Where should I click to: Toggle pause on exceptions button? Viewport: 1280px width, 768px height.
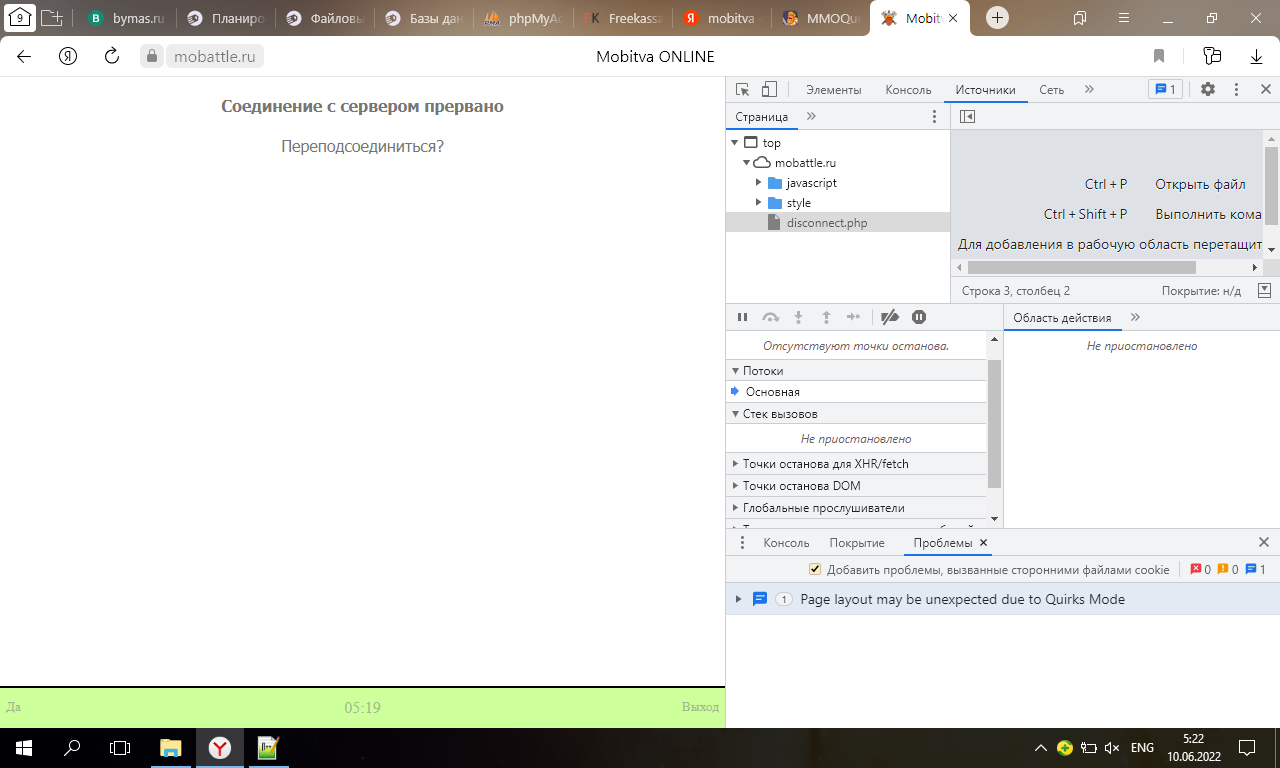click(919, 317)
